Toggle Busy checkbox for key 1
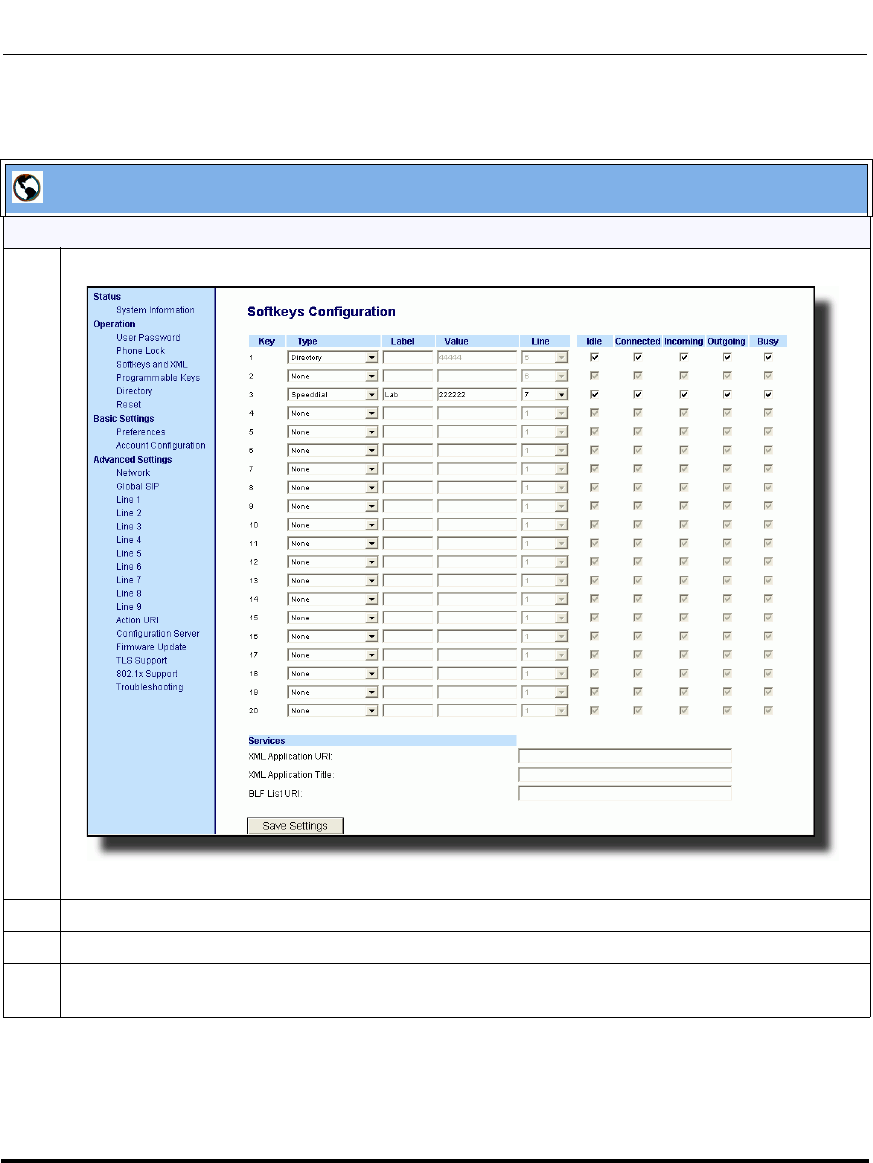Viewport: 873px width, 1163px height. coord(768,357)
